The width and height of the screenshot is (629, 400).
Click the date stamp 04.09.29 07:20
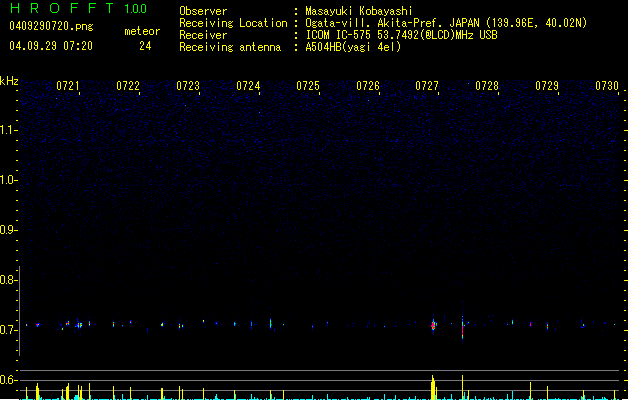51,46
